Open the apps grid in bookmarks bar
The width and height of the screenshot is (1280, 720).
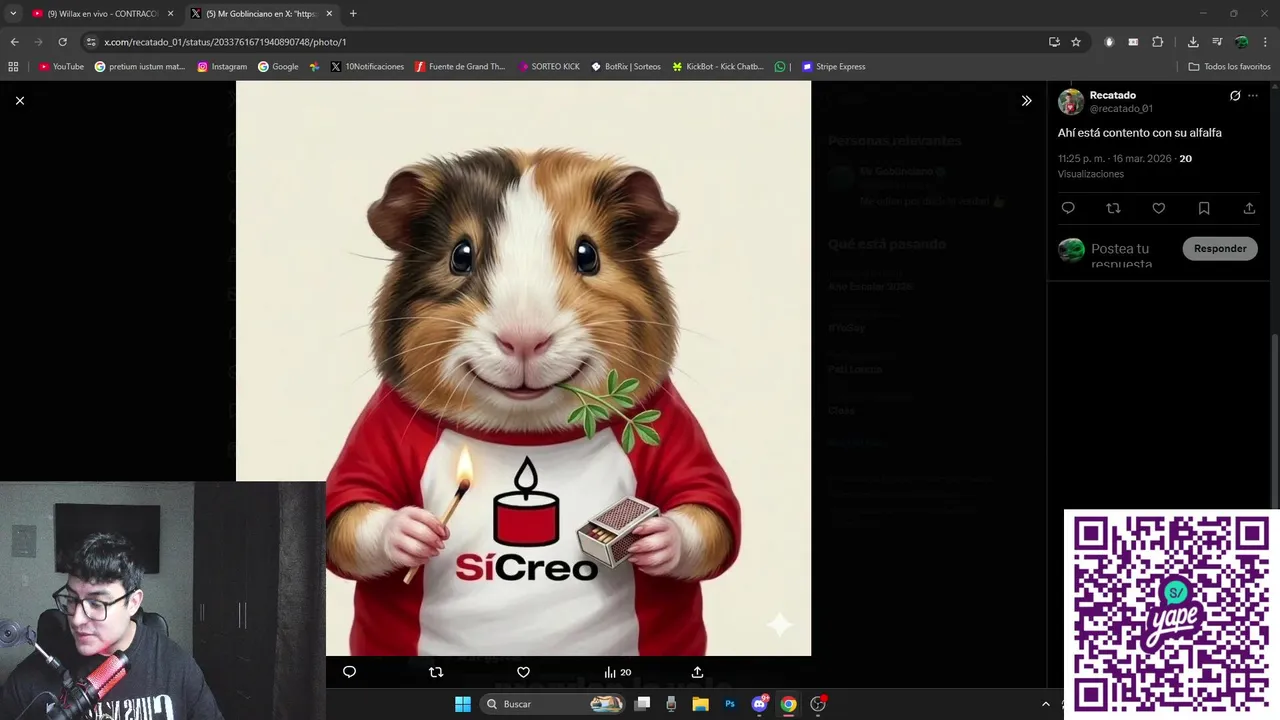(x=13, y=67)
